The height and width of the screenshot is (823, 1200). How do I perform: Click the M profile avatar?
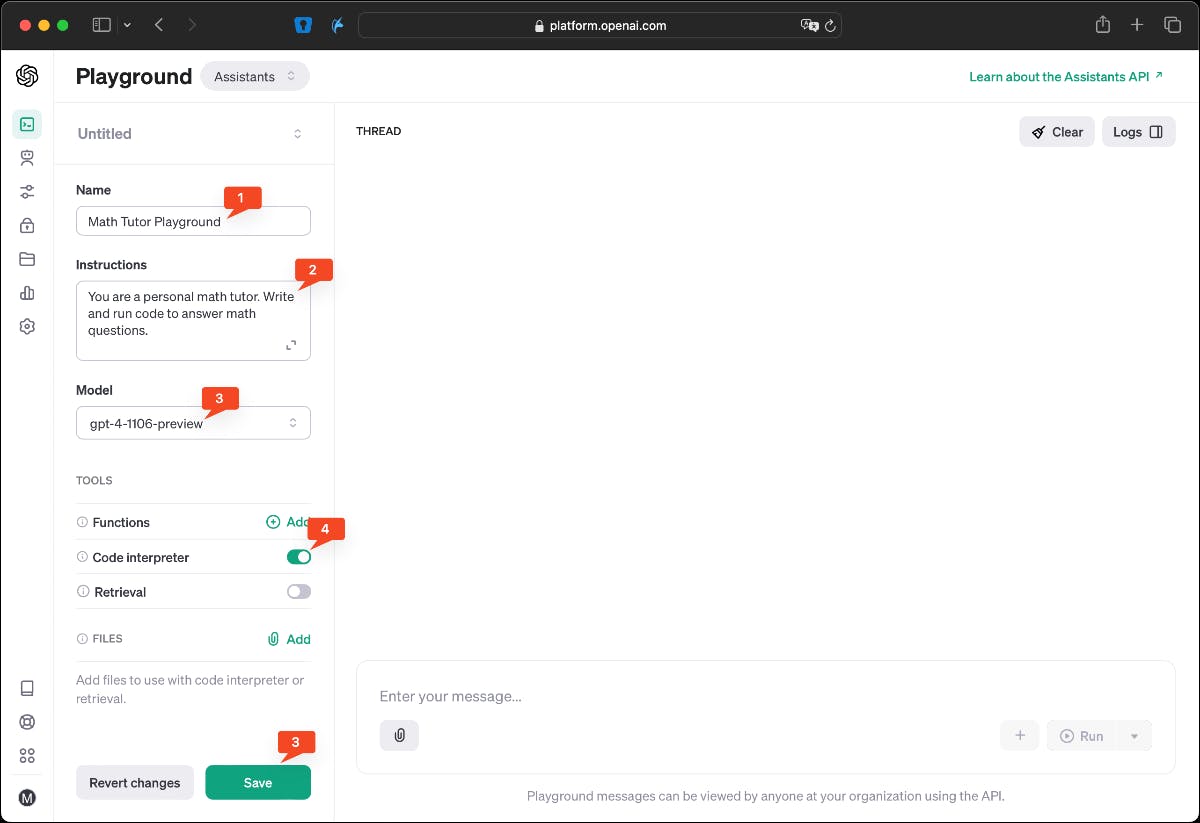27,797
